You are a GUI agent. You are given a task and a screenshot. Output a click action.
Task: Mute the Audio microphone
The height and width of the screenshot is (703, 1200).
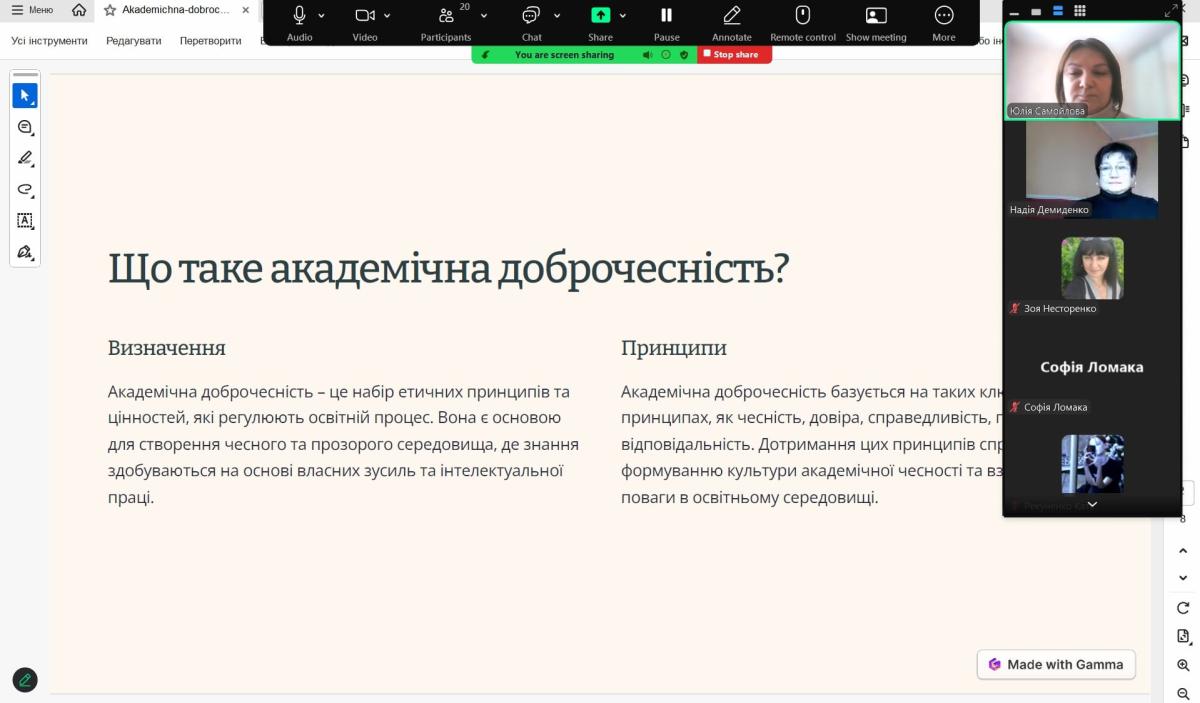(299, 16)
